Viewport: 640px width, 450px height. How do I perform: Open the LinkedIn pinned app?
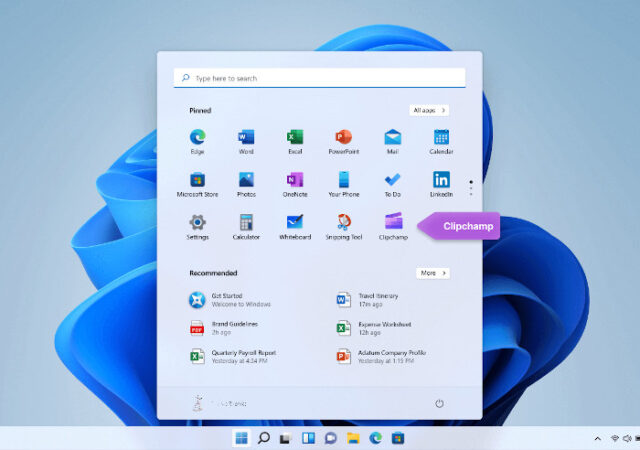point(441,180)
